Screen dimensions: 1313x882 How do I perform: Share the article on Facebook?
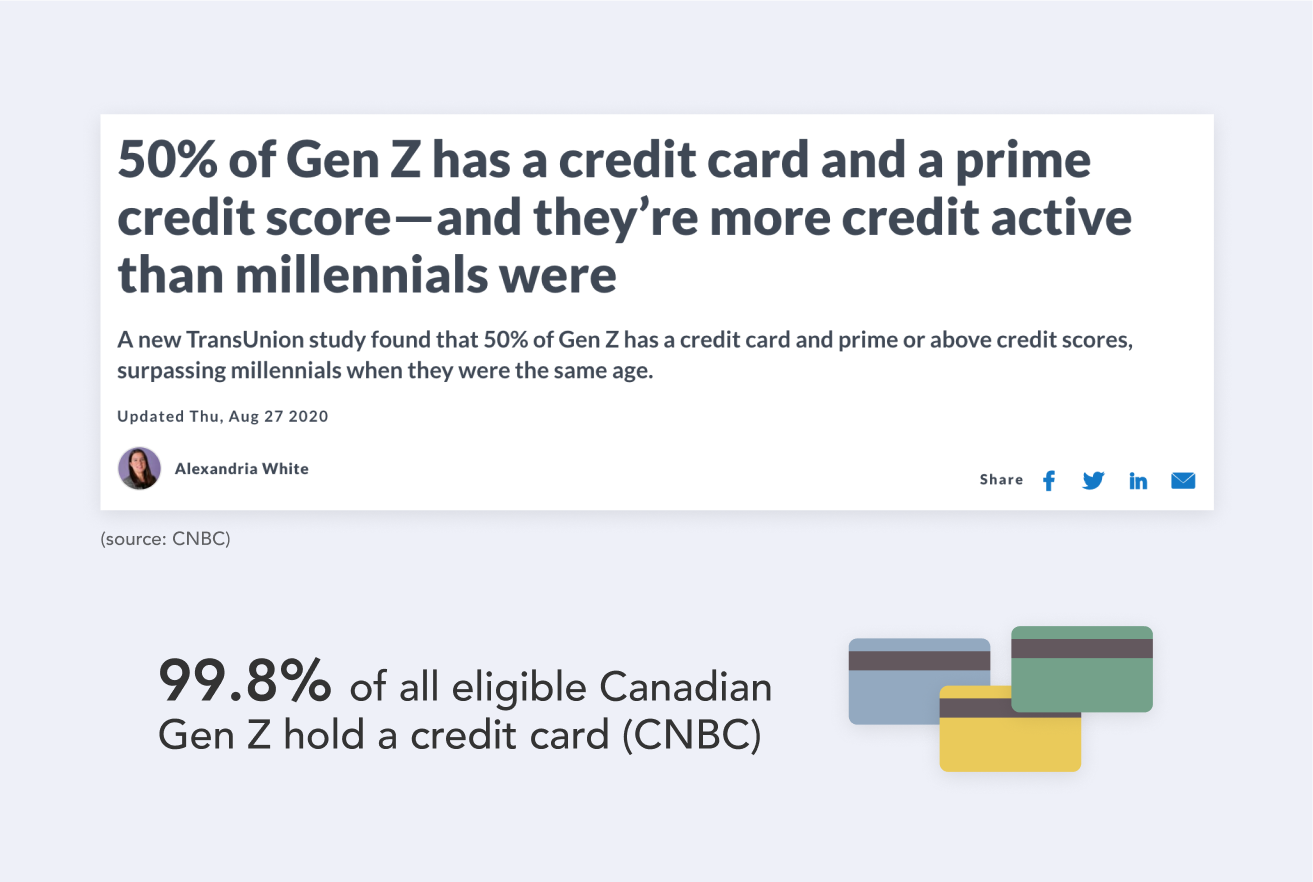coord(1049,481)
